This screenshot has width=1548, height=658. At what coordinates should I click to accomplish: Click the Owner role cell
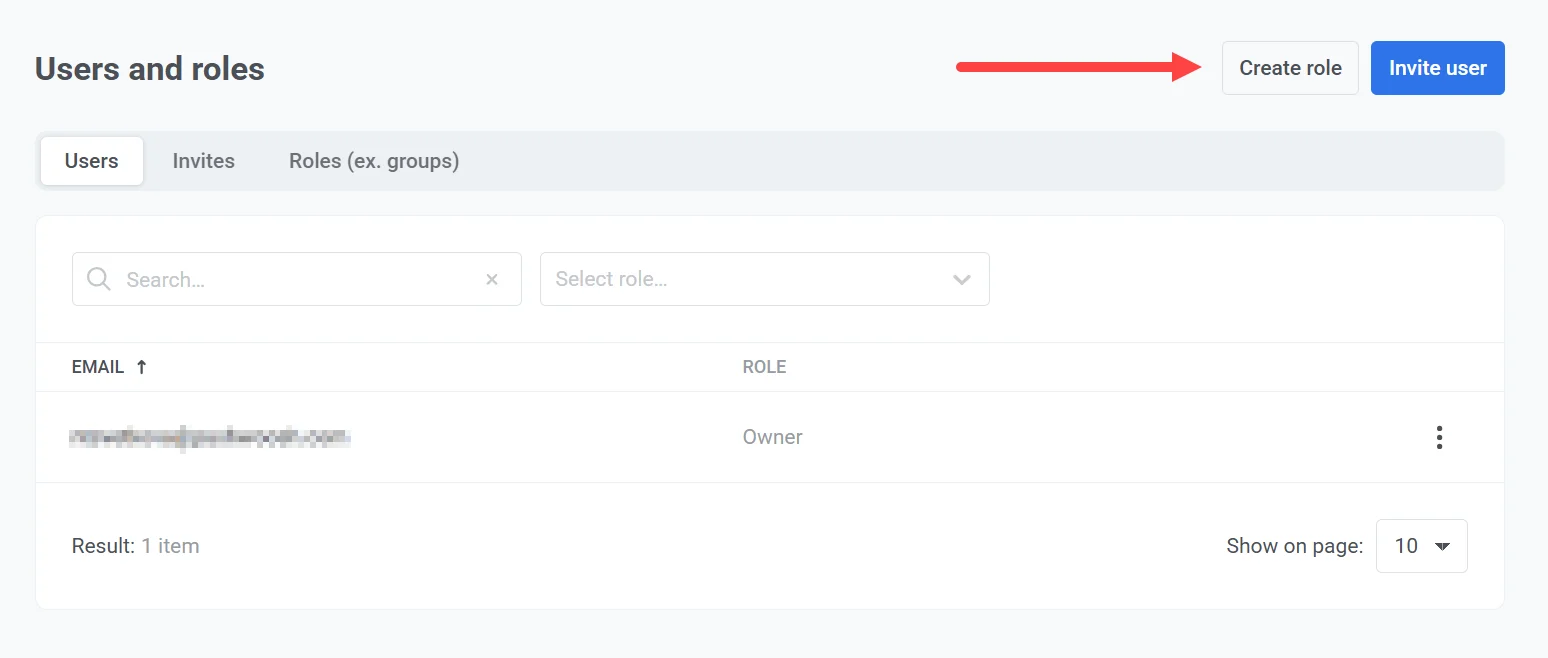(x=772, y=437)
